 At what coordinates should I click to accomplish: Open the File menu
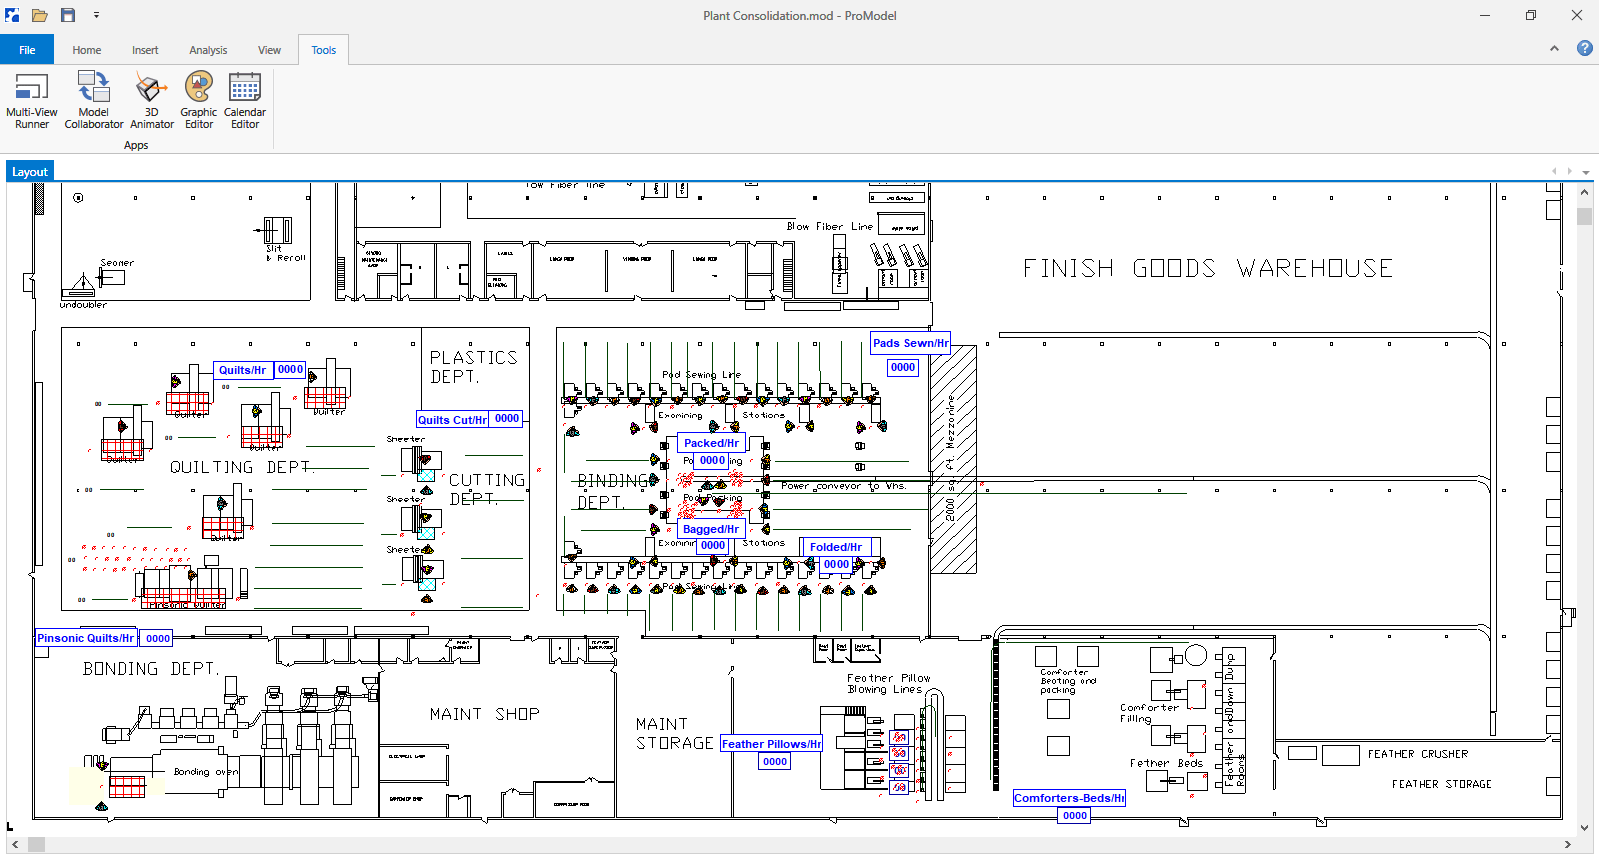27,50
